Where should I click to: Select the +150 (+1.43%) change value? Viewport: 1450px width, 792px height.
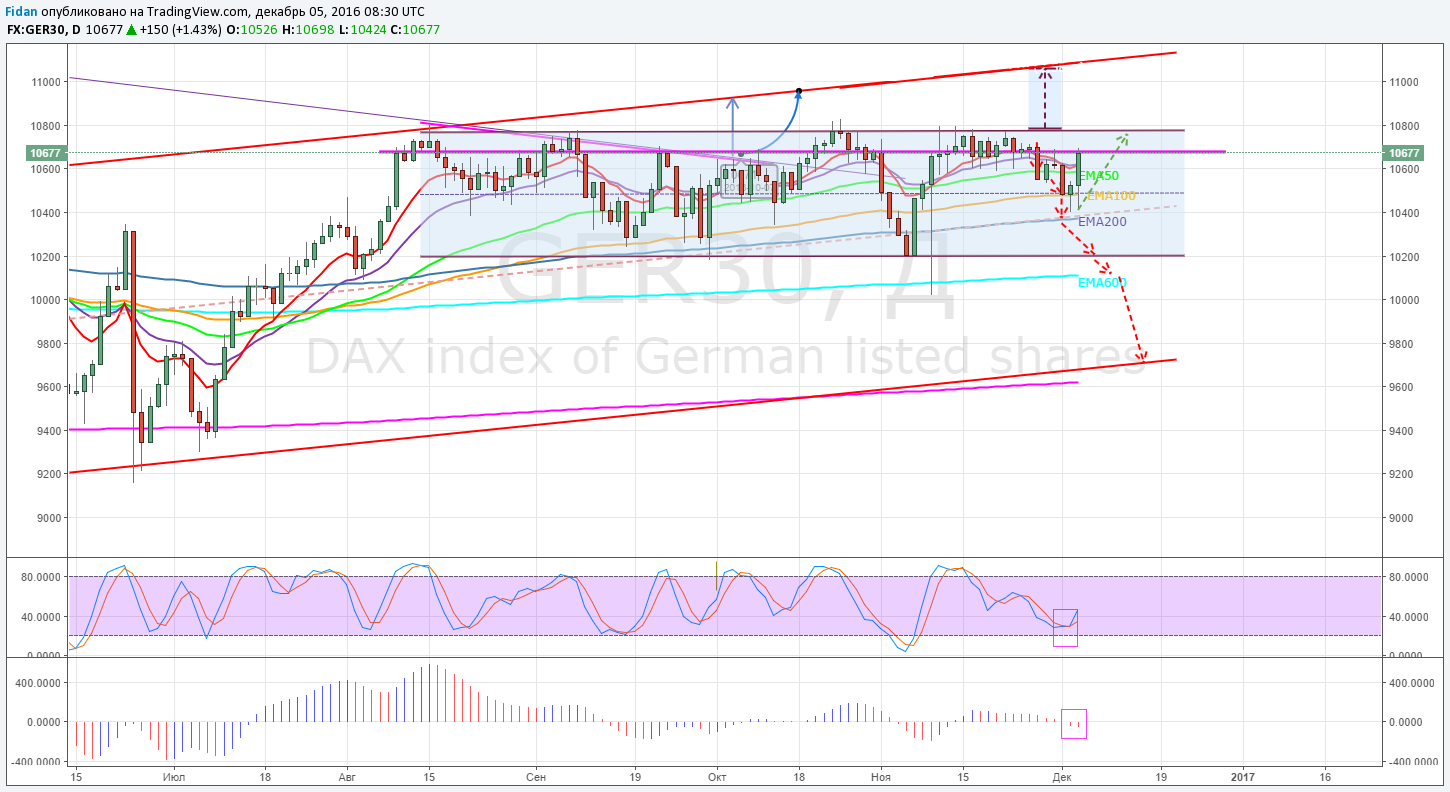click(180, 29)
